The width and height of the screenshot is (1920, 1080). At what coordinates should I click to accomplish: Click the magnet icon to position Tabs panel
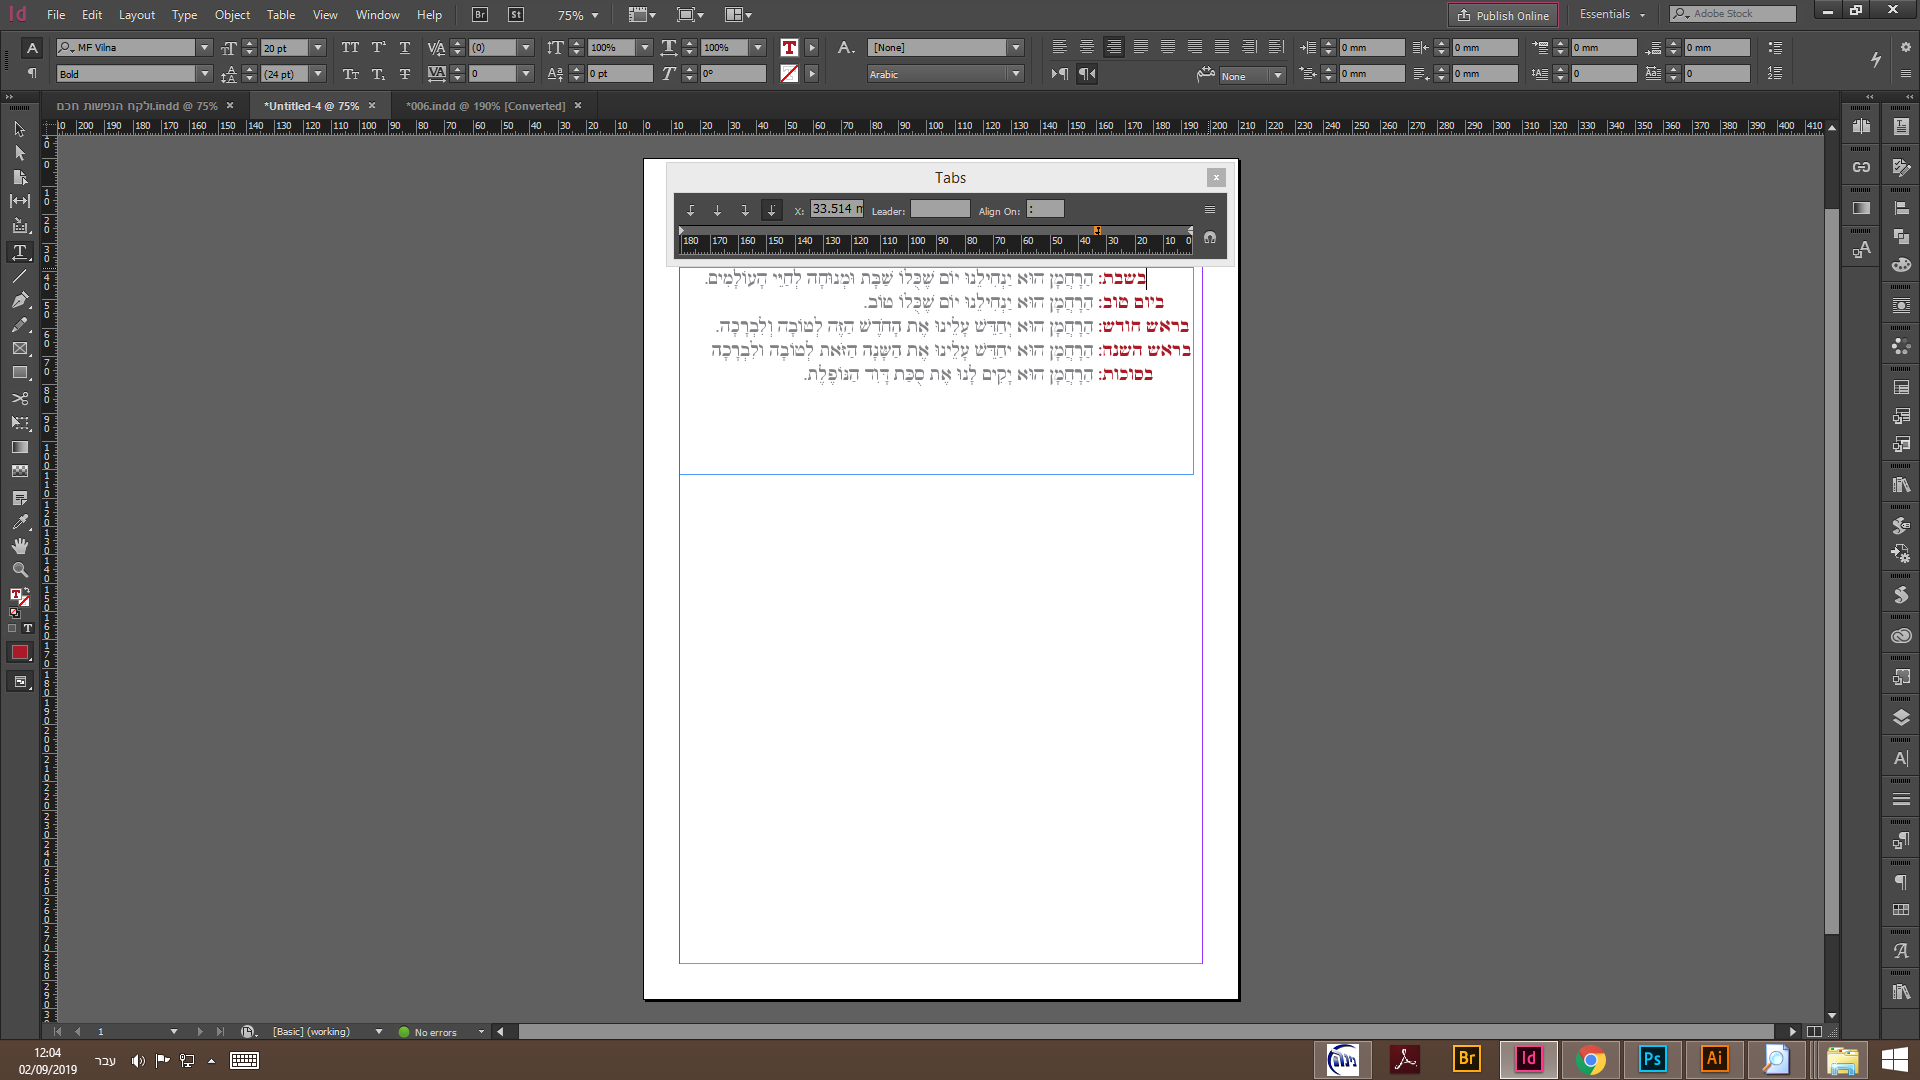pos(1210,239)
